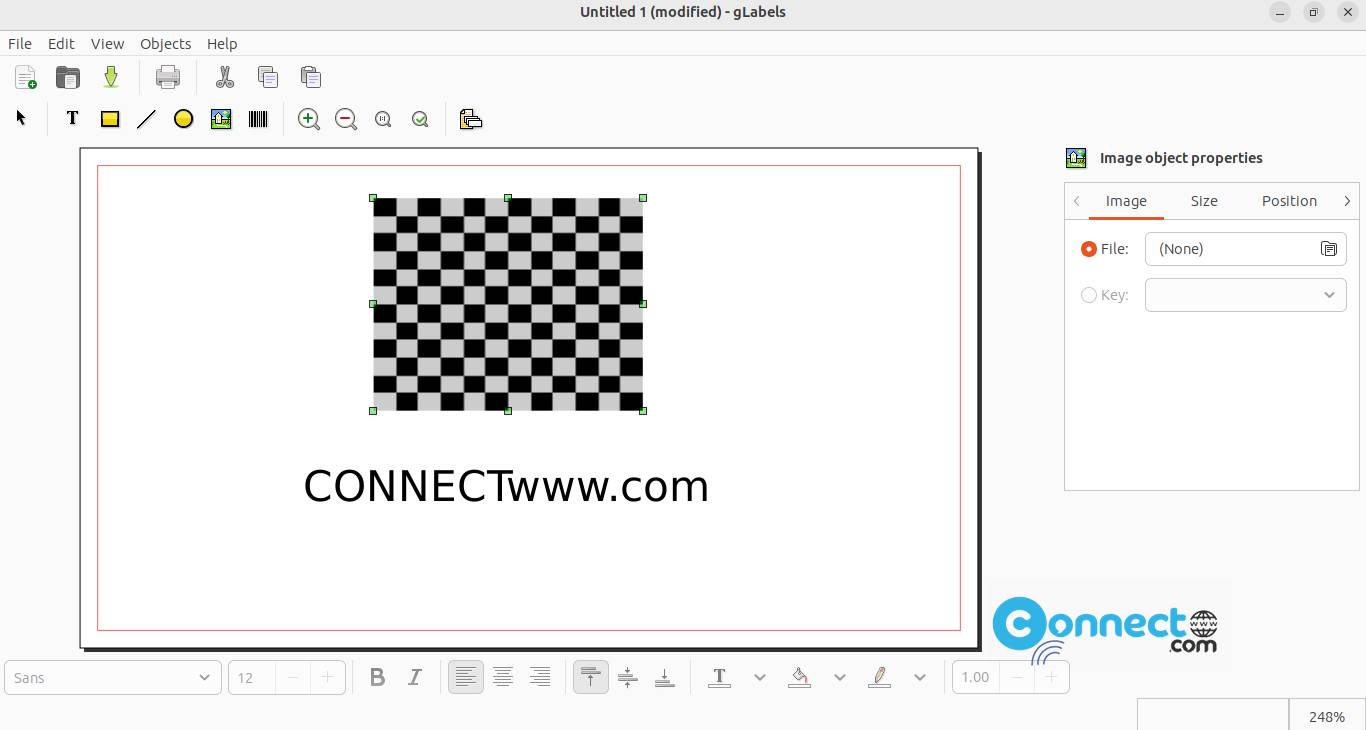1366x730 pixels.
Task: Increase font size with plus button
Action: [x=327, y=677]
